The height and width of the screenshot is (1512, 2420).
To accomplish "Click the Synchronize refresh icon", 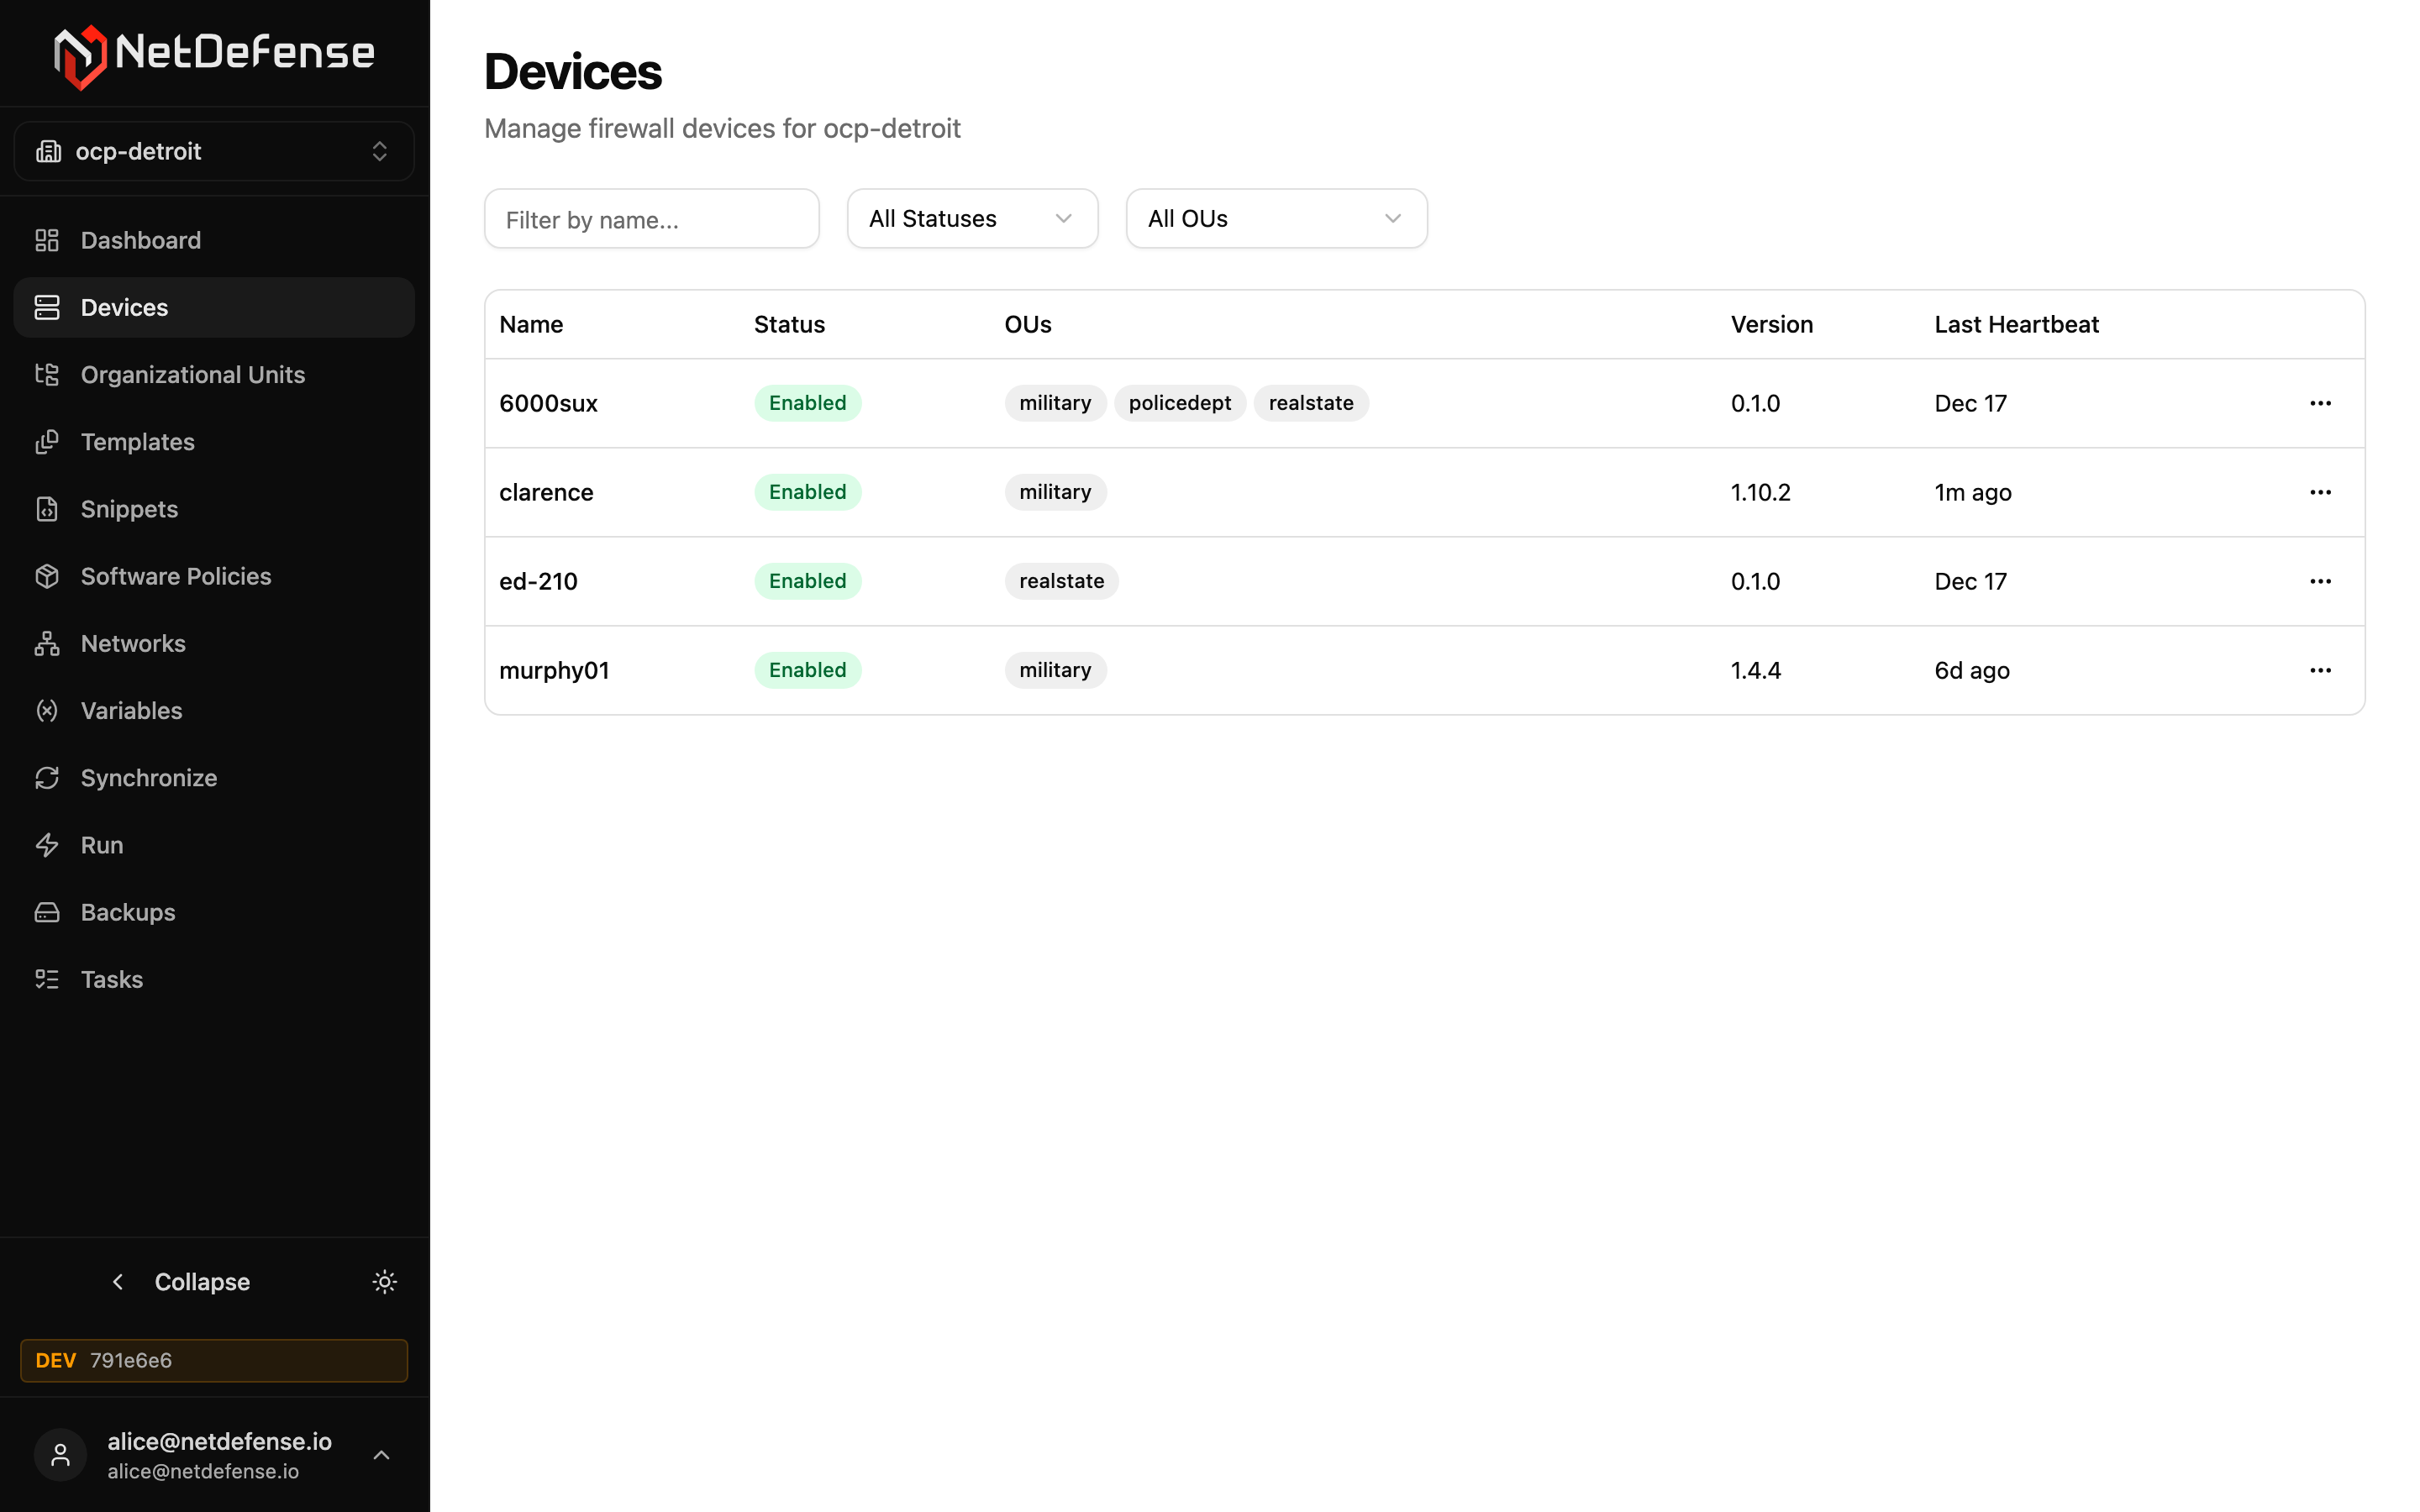I will click(47, 777).
